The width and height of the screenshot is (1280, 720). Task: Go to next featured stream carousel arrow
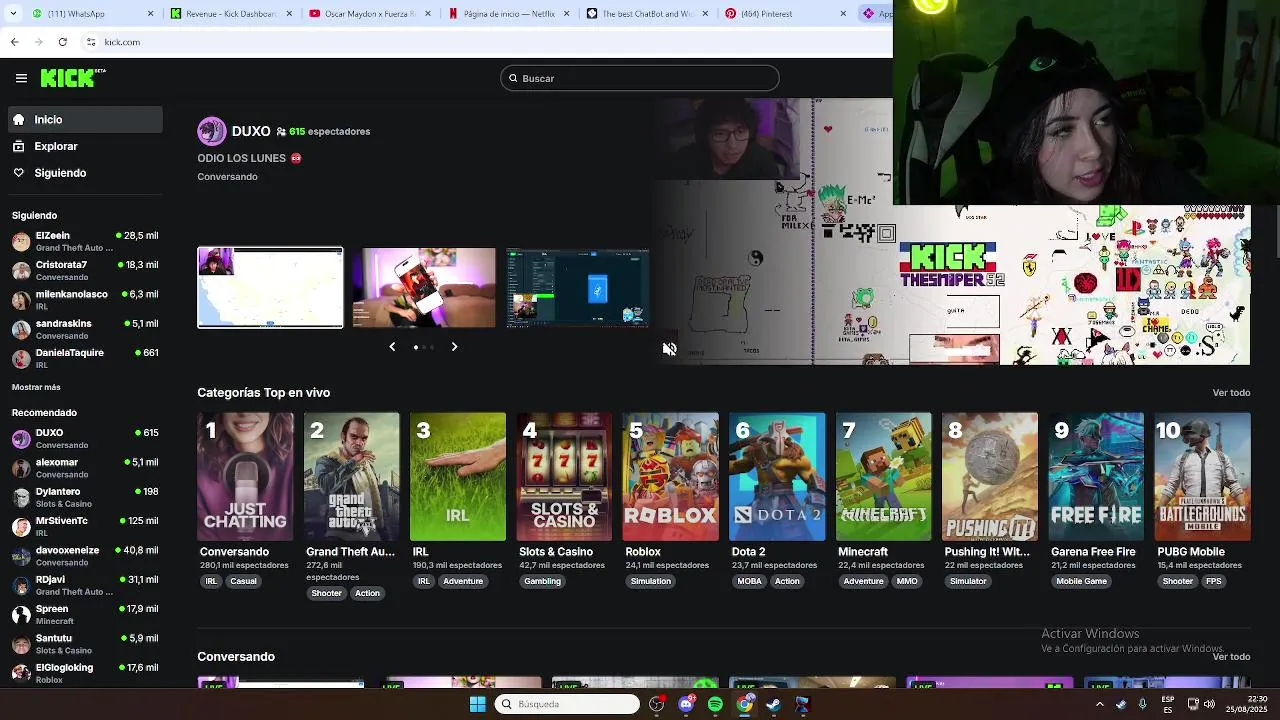[x=454, y=347]
